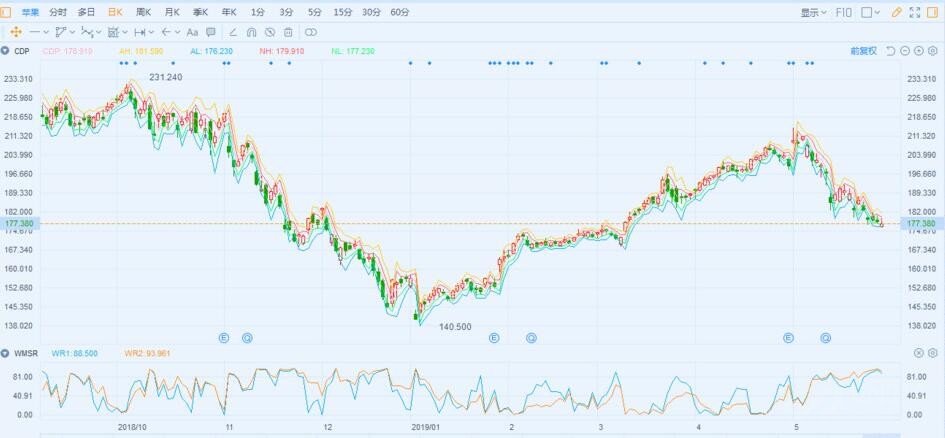Click the plus zoom-in circle icon
Viewport: 945px width, 438px height.
tap(918, 51)
